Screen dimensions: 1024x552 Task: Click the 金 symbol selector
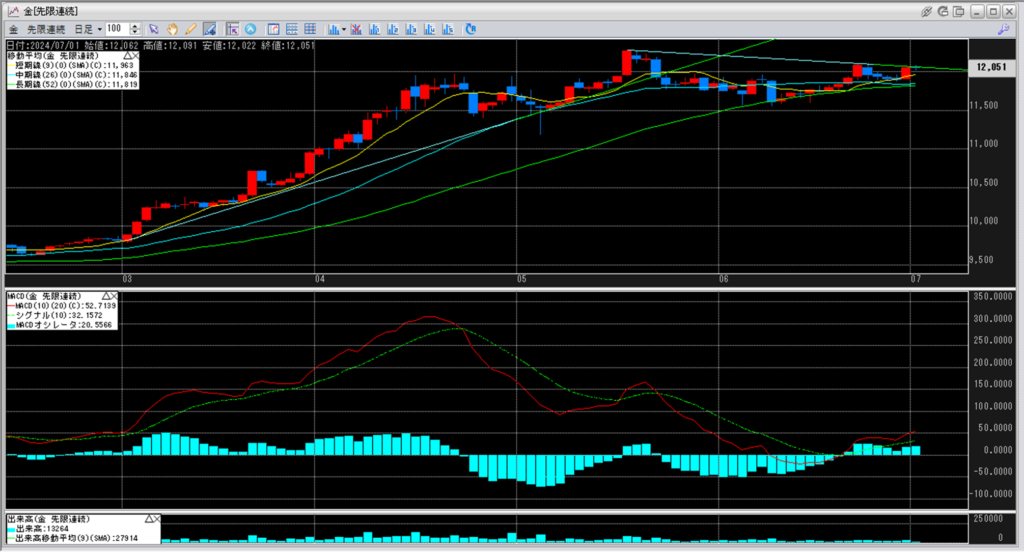[14, 29]
